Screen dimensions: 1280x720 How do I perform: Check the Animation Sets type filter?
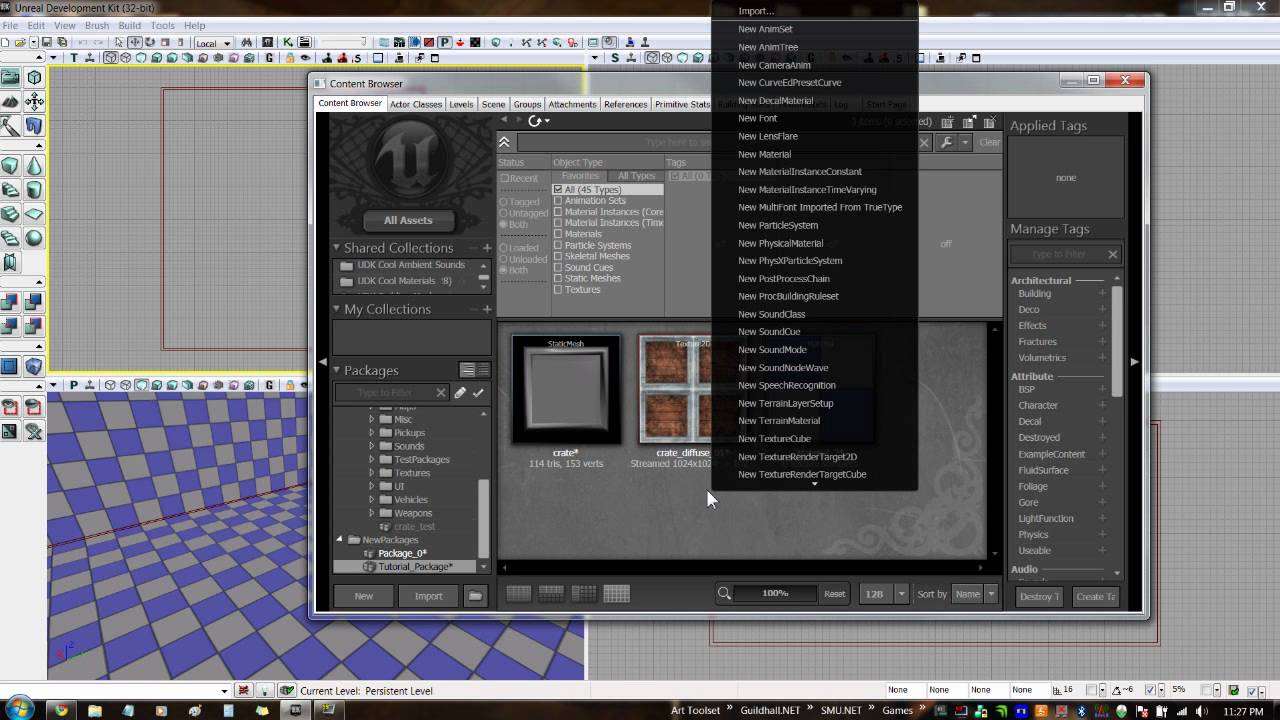558,201
